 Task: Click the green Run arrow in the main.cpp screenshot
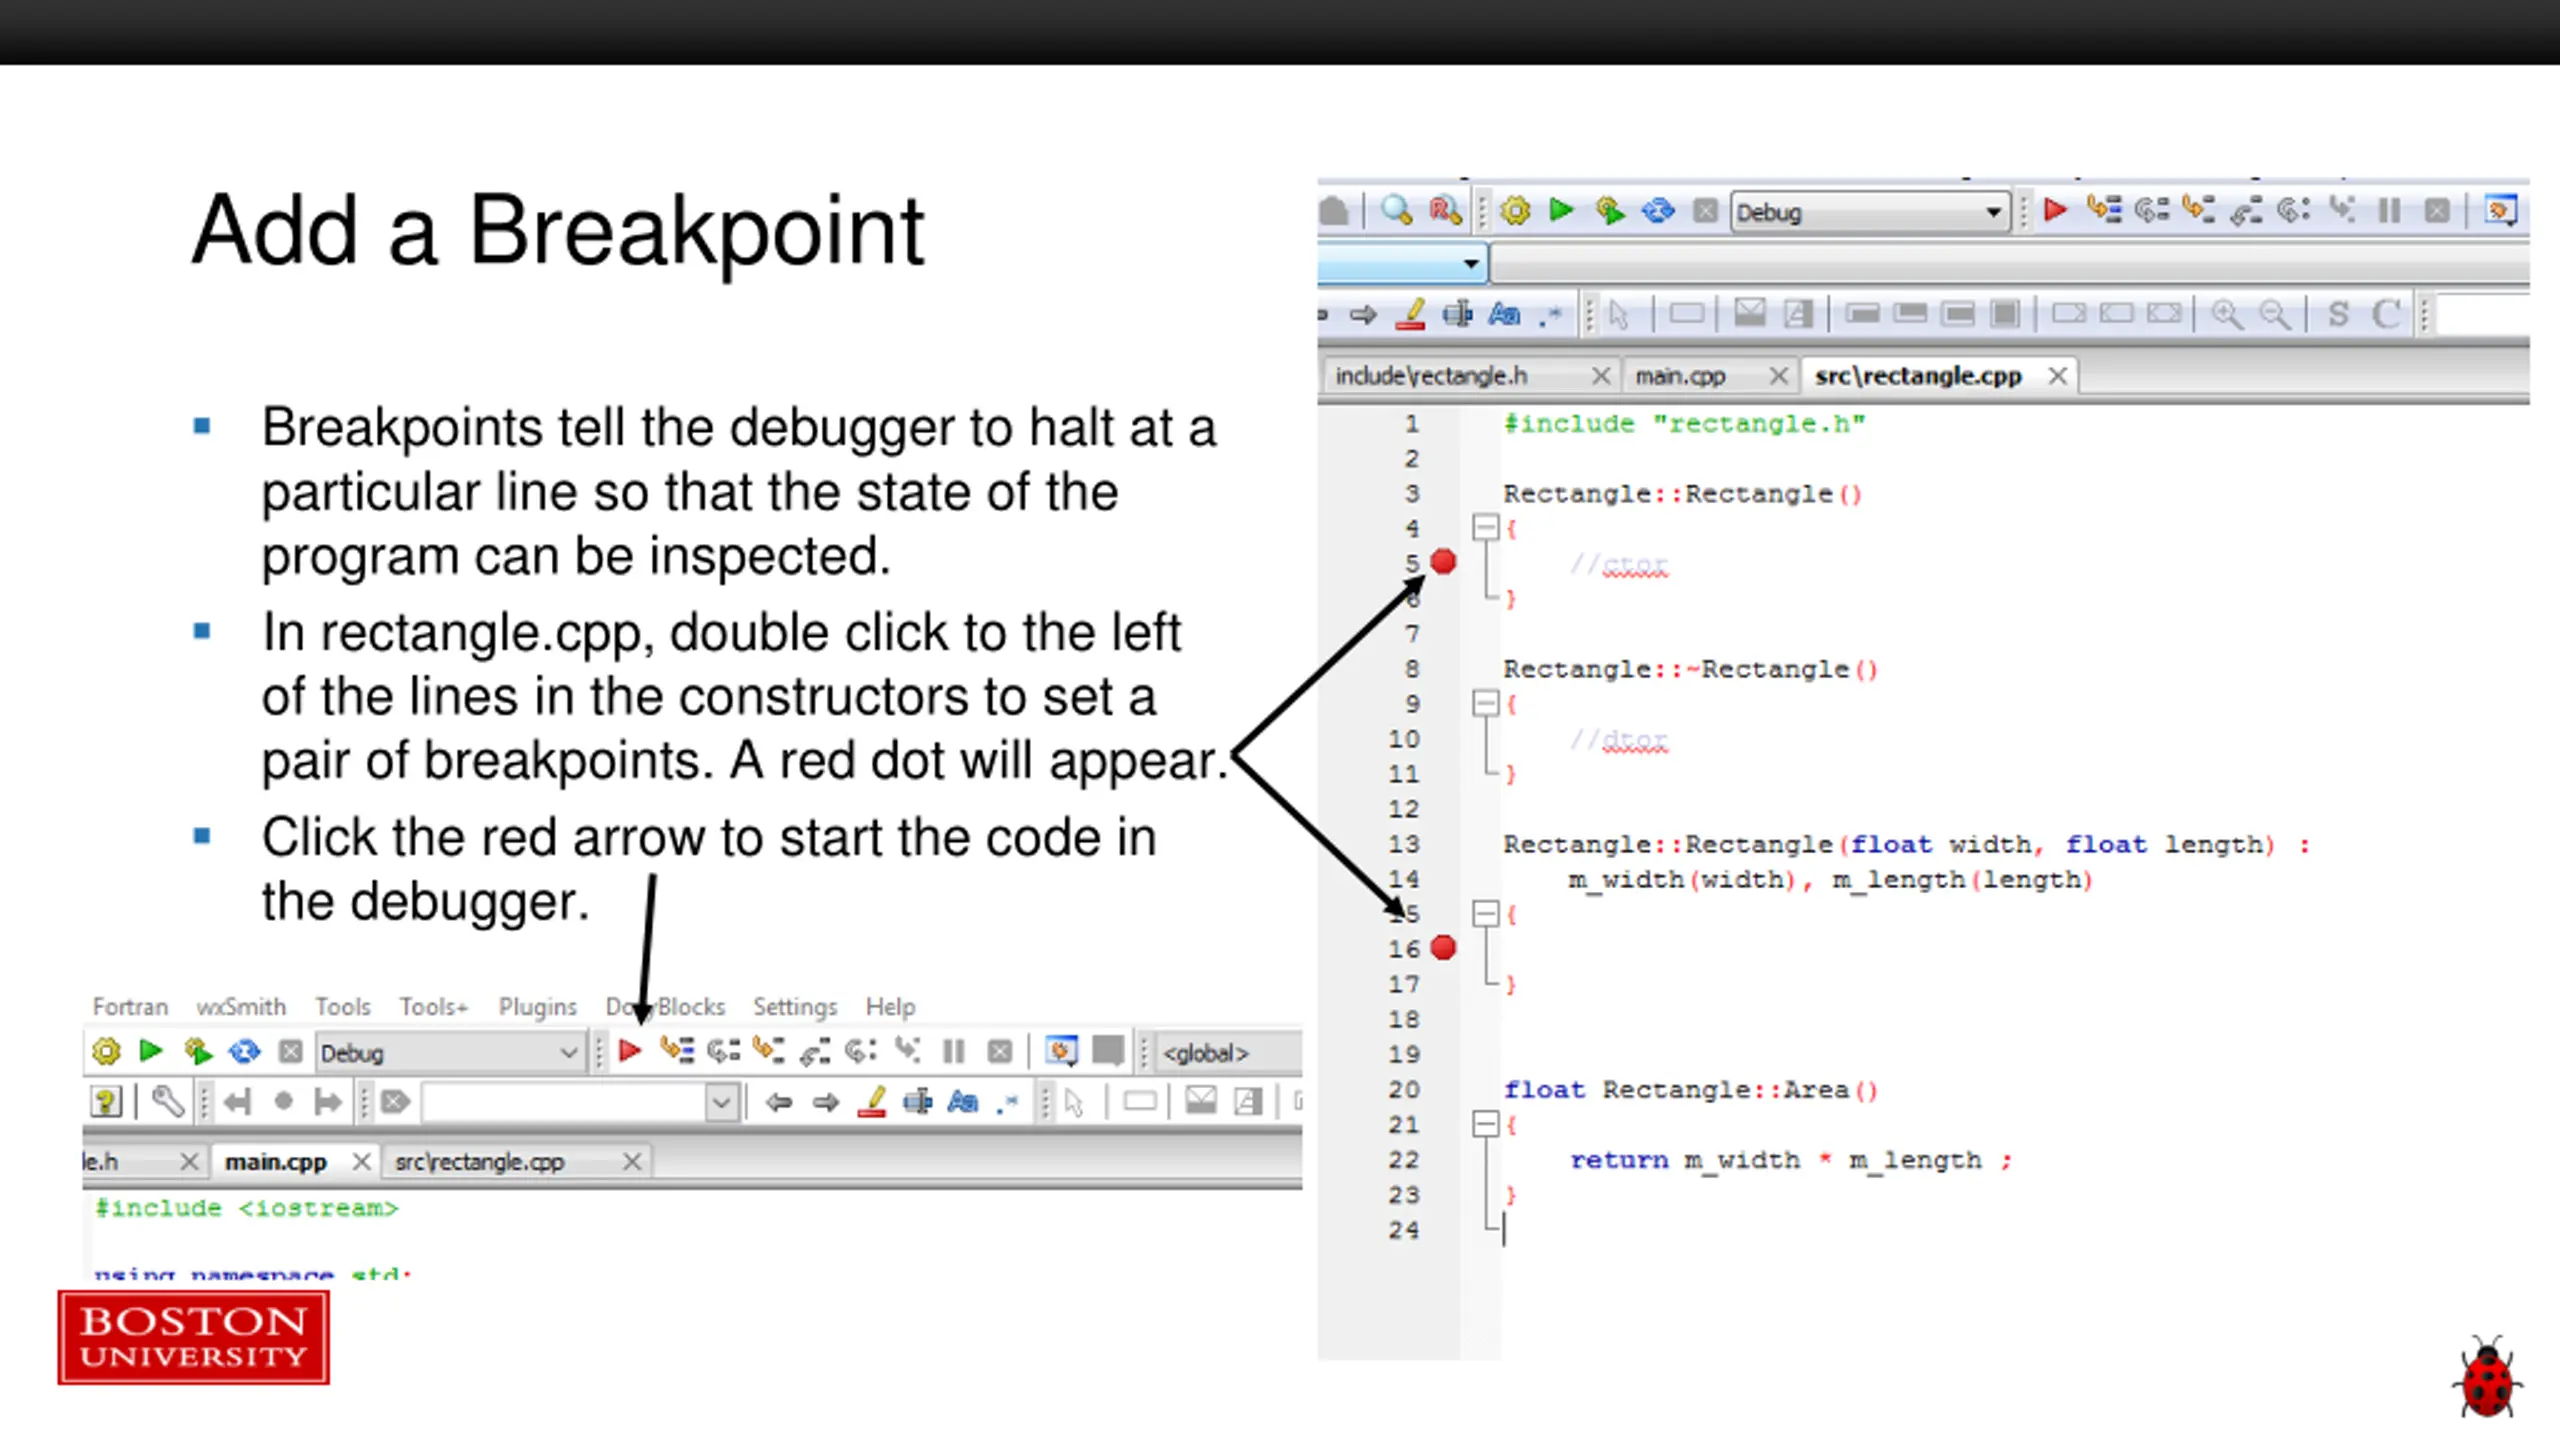click(x=151, y=1050)
